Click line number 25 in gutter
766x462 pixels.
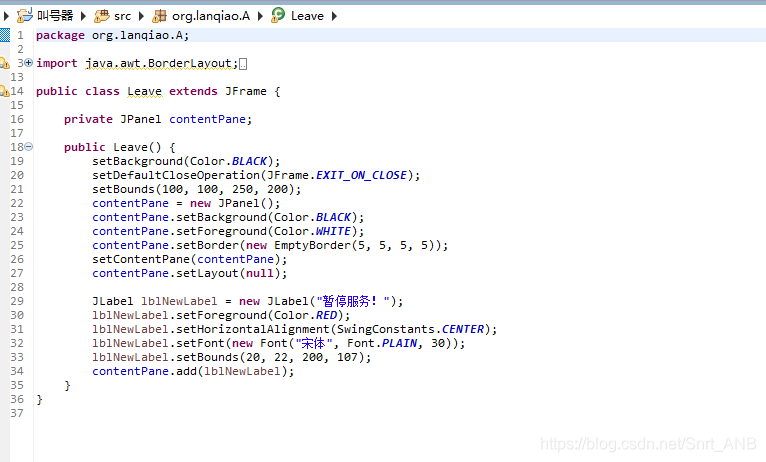pyautogui.click(x=17, y=245)
